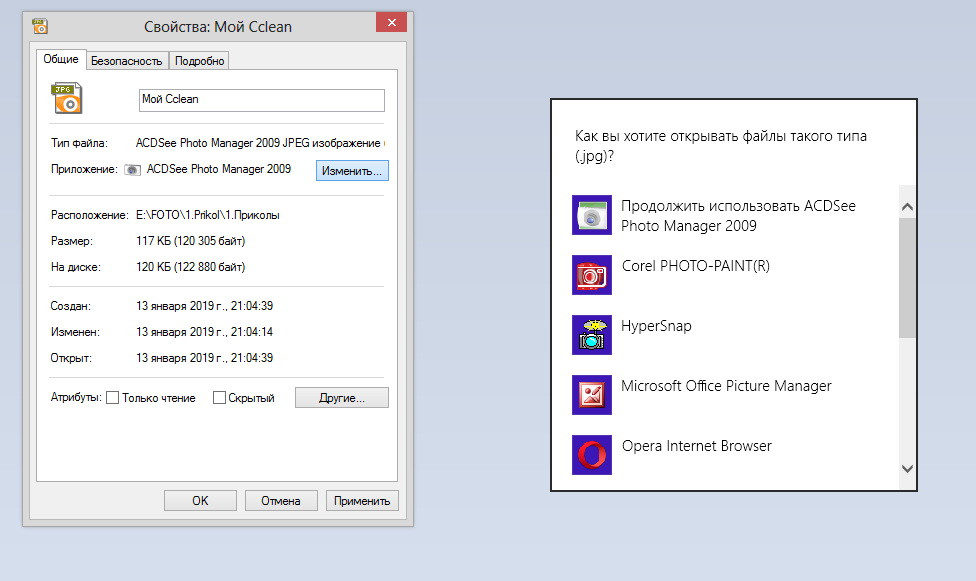
Task: Click the JPG file icon in properties
Action: (x=67, y=98)
